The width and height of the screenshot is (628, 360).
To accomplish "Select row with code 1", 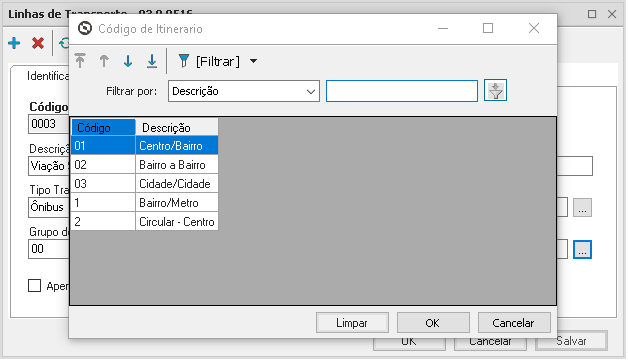I will (x=103, y=203).
